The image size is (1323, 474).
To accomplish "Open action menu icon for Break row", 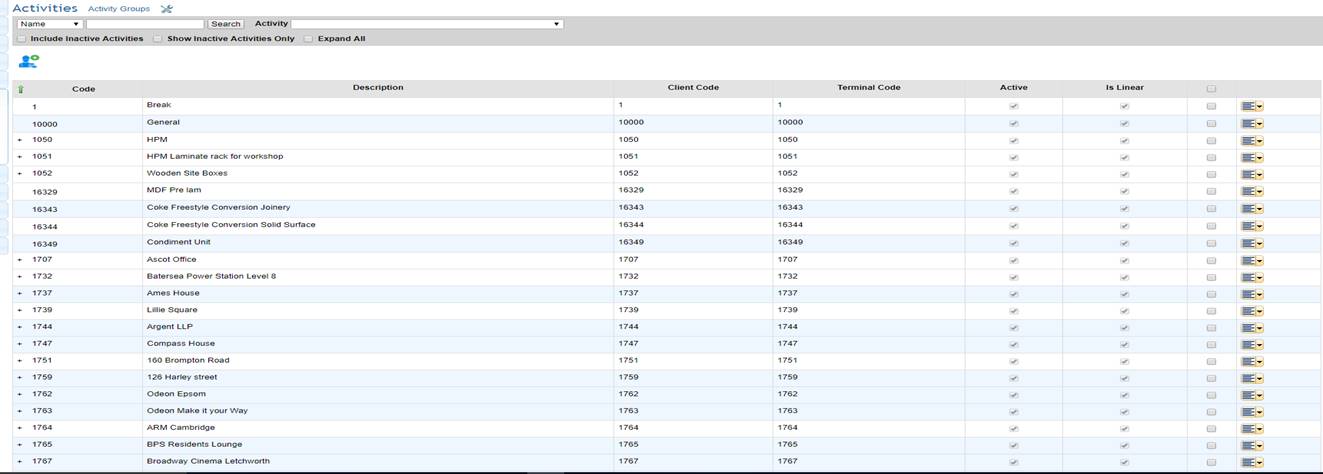I will [1252, 106].
